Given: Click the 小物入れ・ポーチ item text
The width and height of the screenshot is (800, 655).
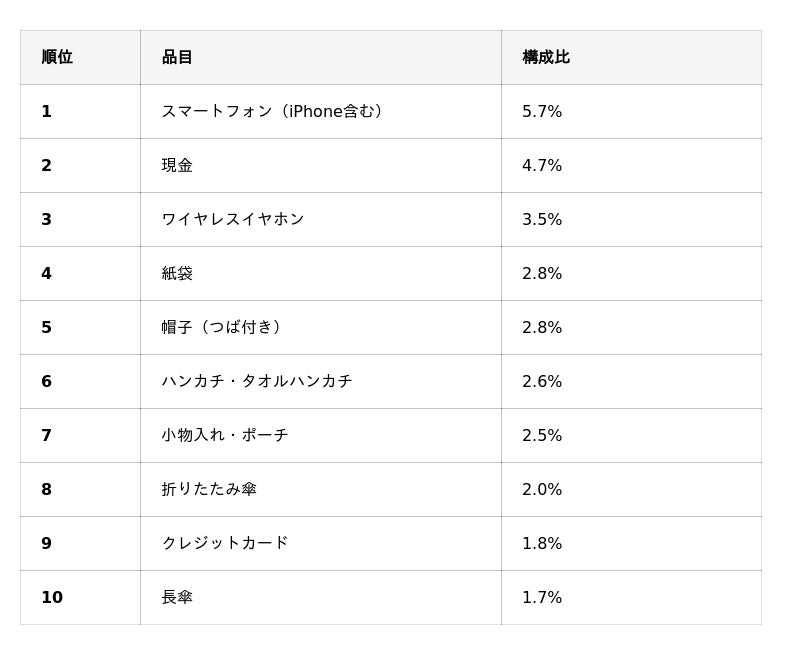Looking at the screenshot, I should 225,435.
